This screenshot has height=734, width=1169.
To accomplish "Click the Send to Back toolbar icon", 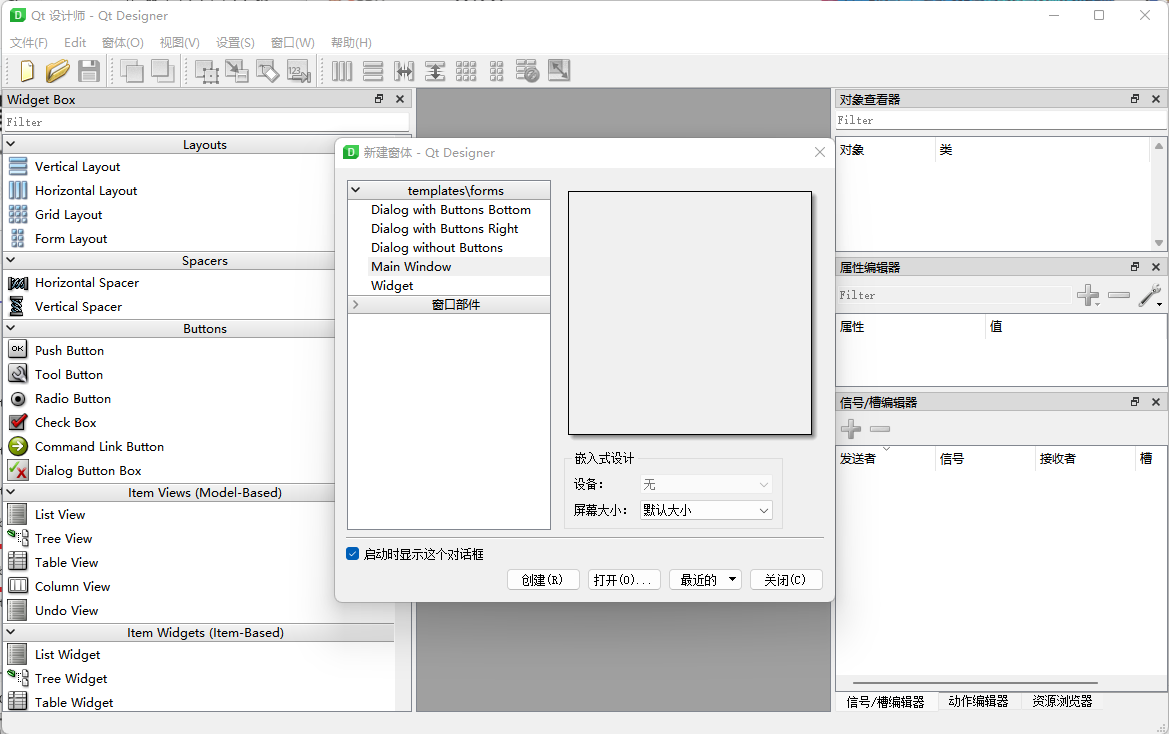I will (131, 71).
